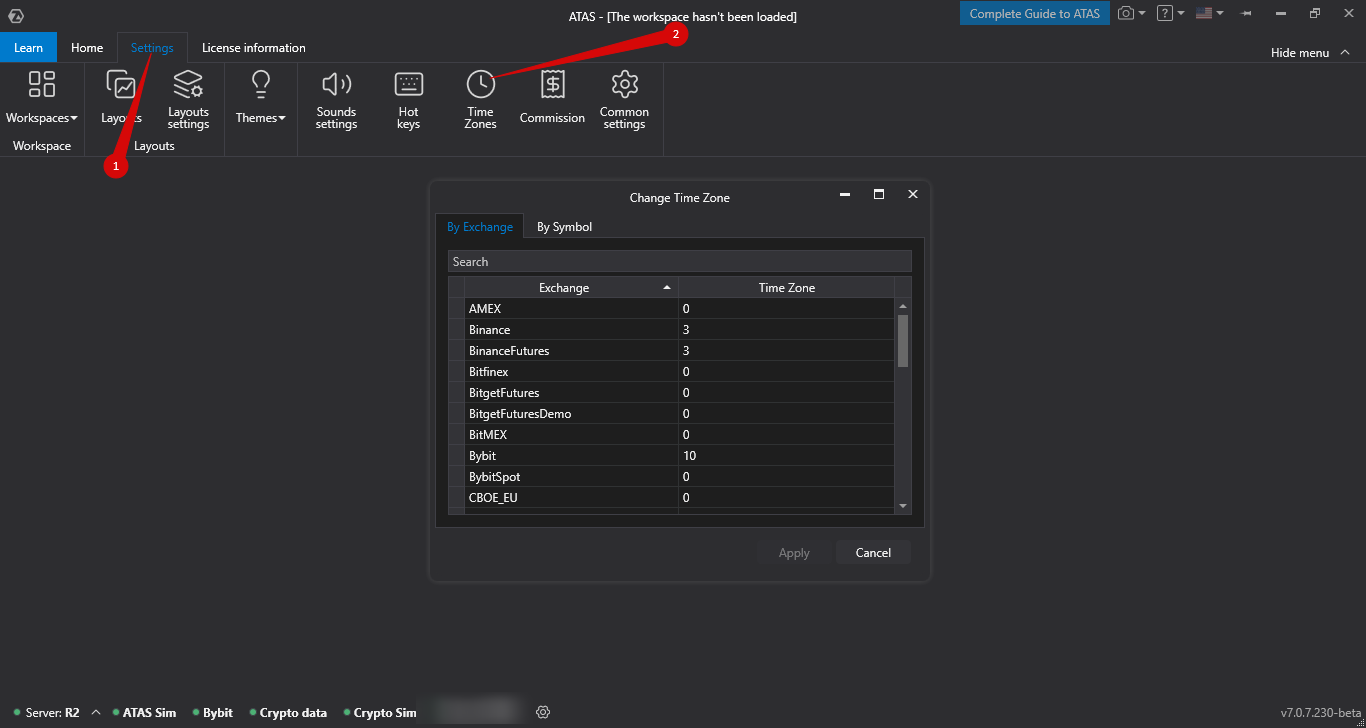Click Crypto data connection status

[x=288, y=713]
